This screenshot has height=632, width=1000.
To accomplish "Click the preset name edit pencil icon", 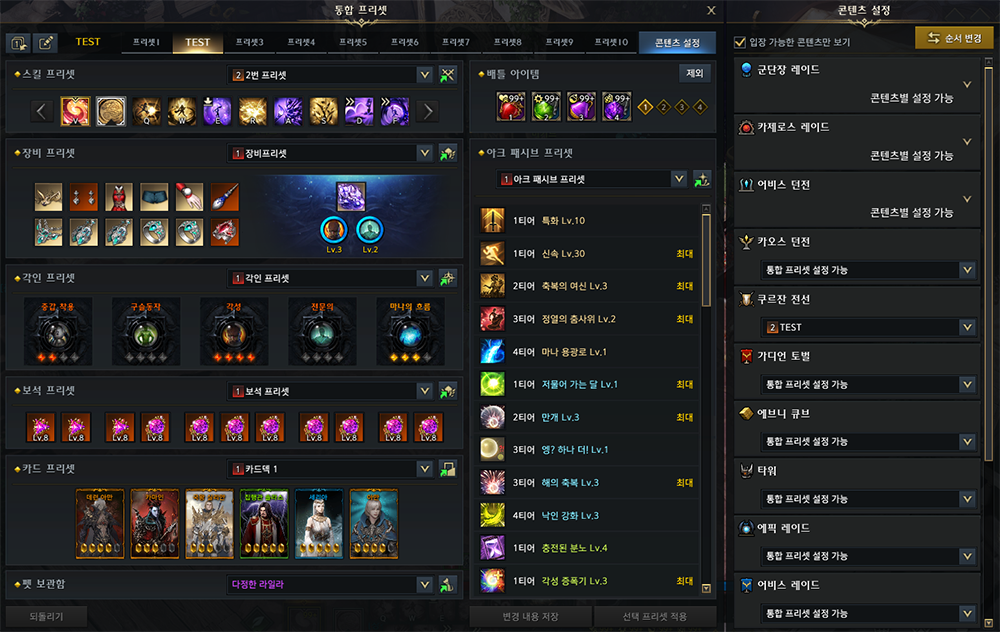I will pos(45,43).
